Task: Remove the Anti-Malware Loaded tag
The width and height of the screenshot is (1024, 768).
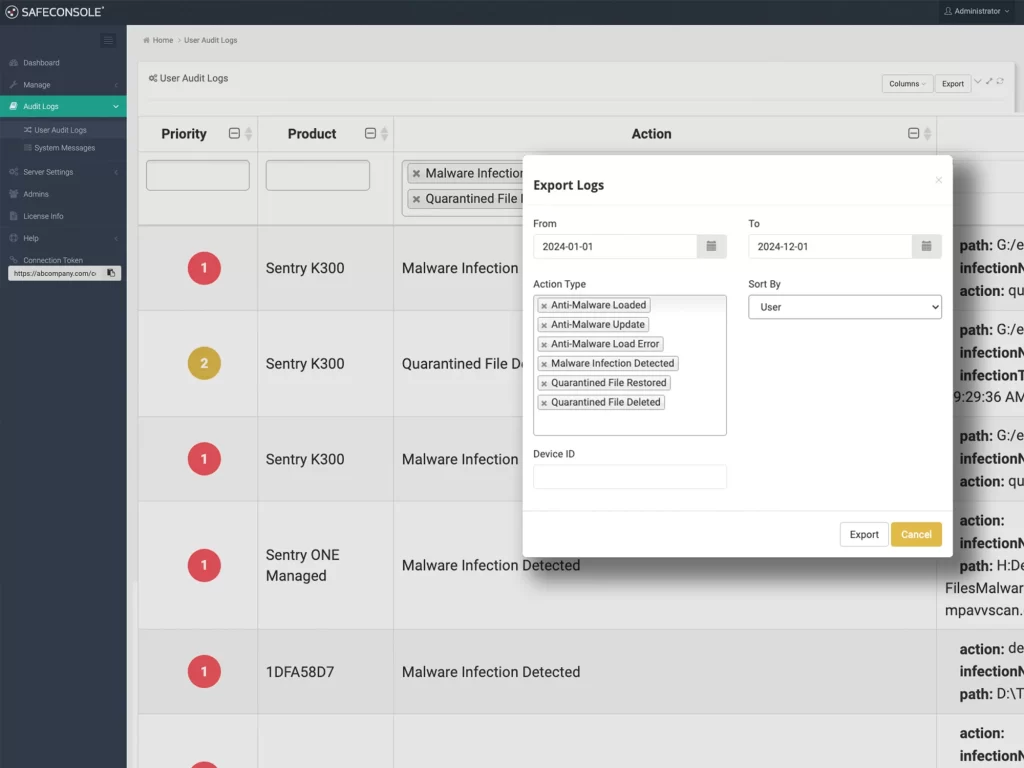Action: [x=544, y=306]
